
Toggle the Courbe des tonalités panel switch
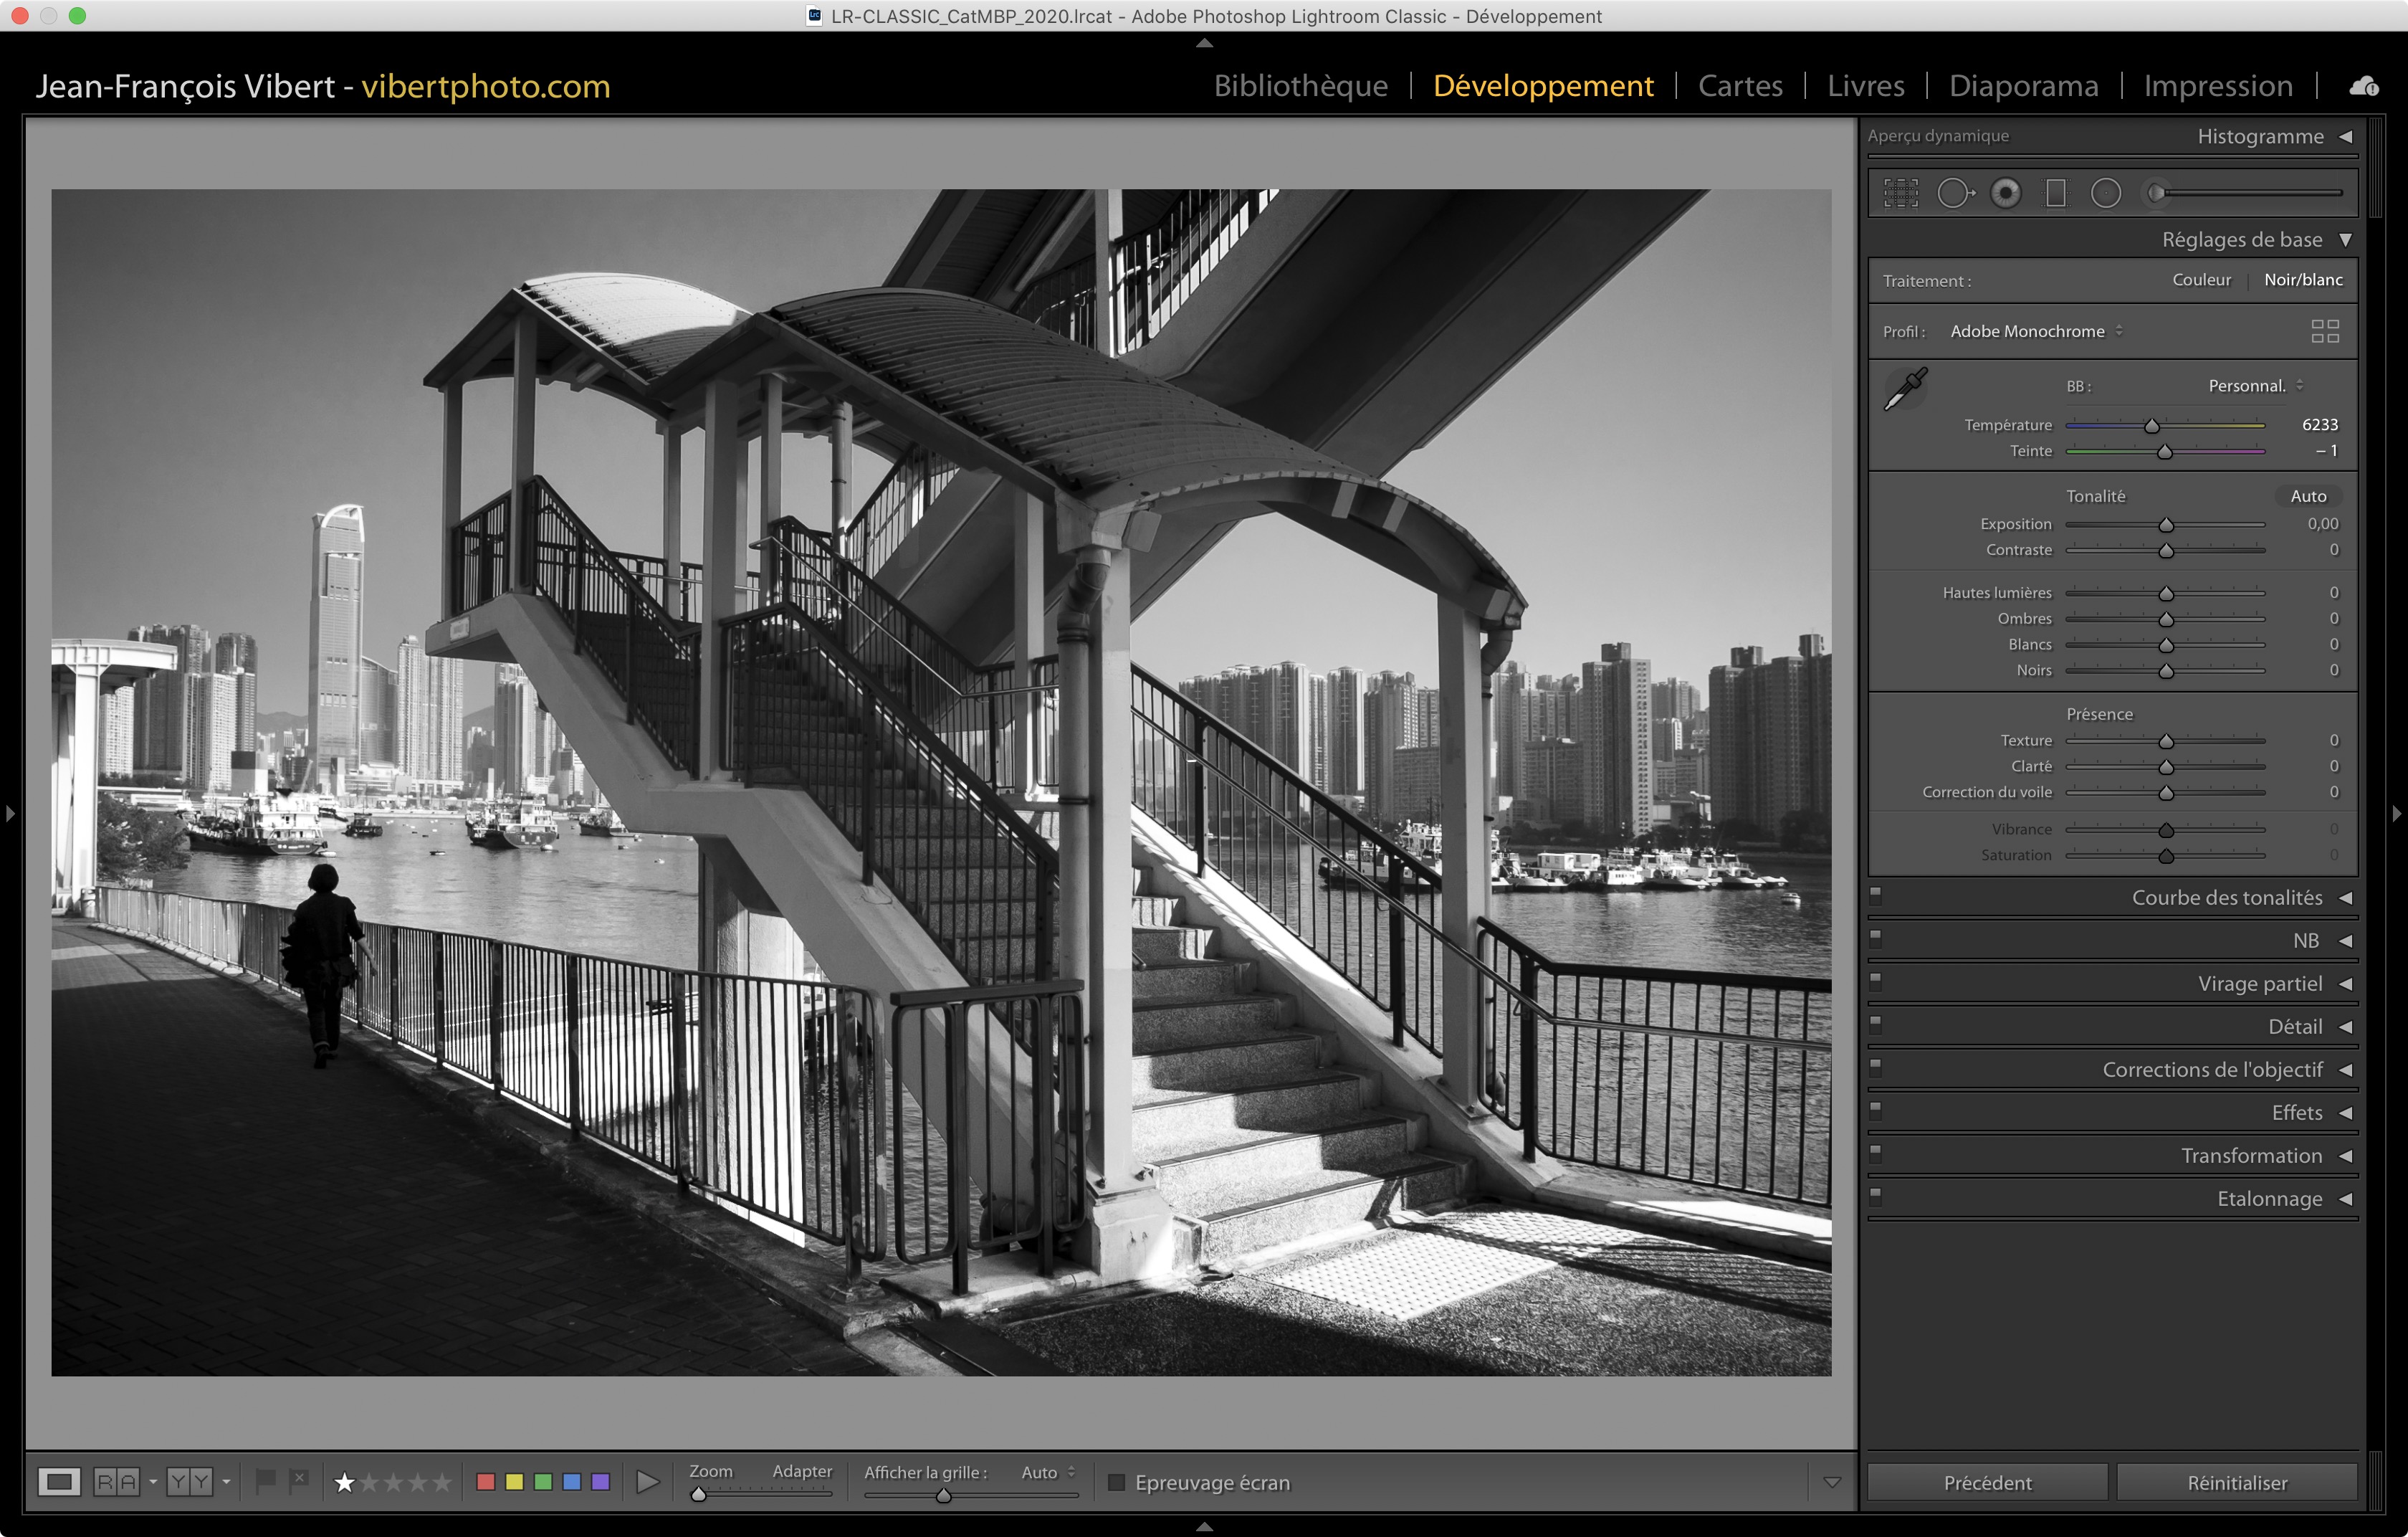(1876, 895)
